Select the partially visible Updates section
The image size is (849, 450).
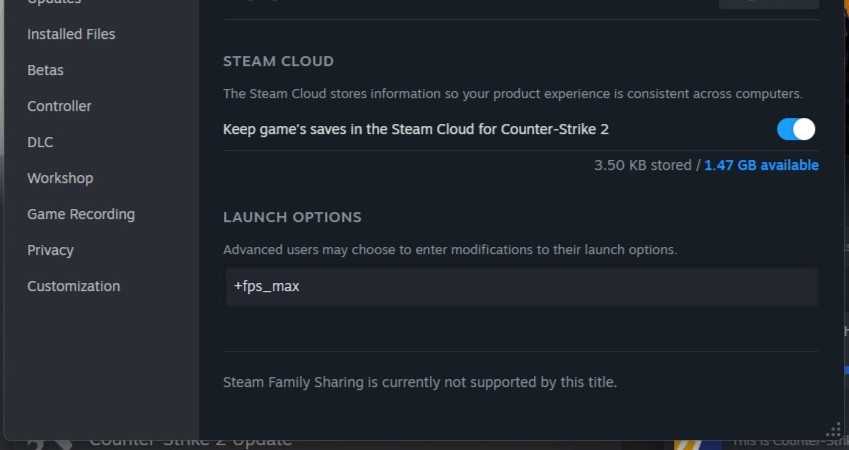pyautogui.click(x=54, y=3)
